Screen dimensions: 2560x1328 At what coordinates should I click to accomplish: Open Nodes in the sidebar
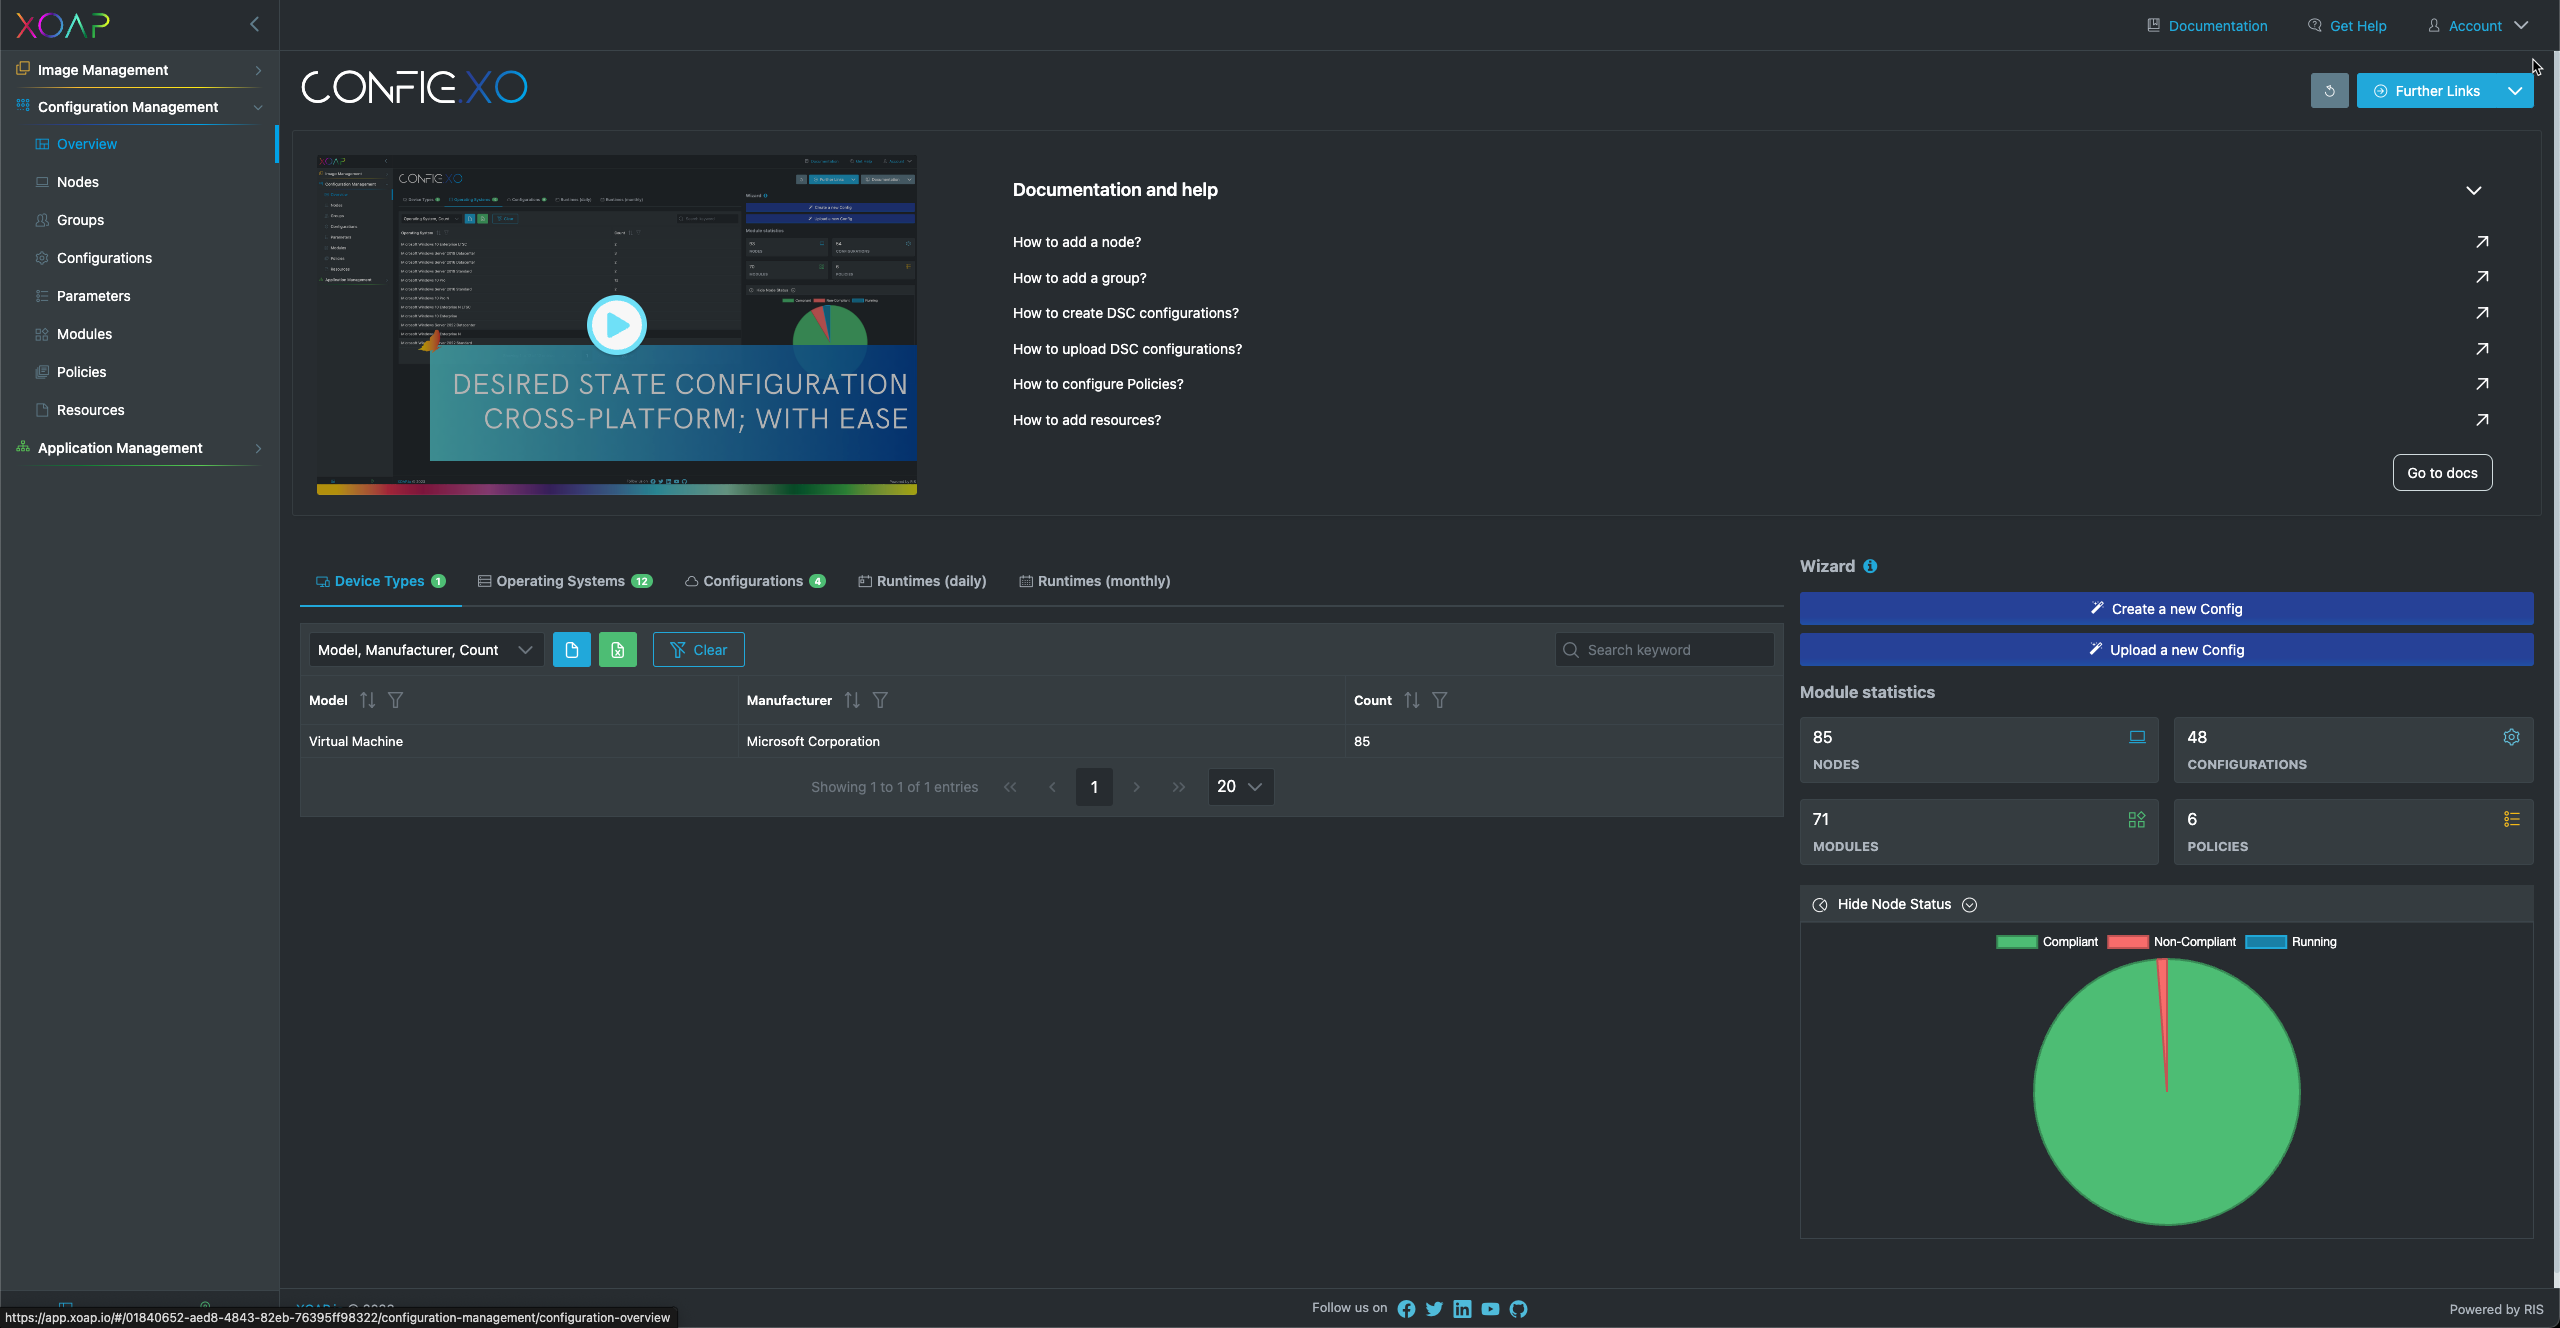point(78,182)
